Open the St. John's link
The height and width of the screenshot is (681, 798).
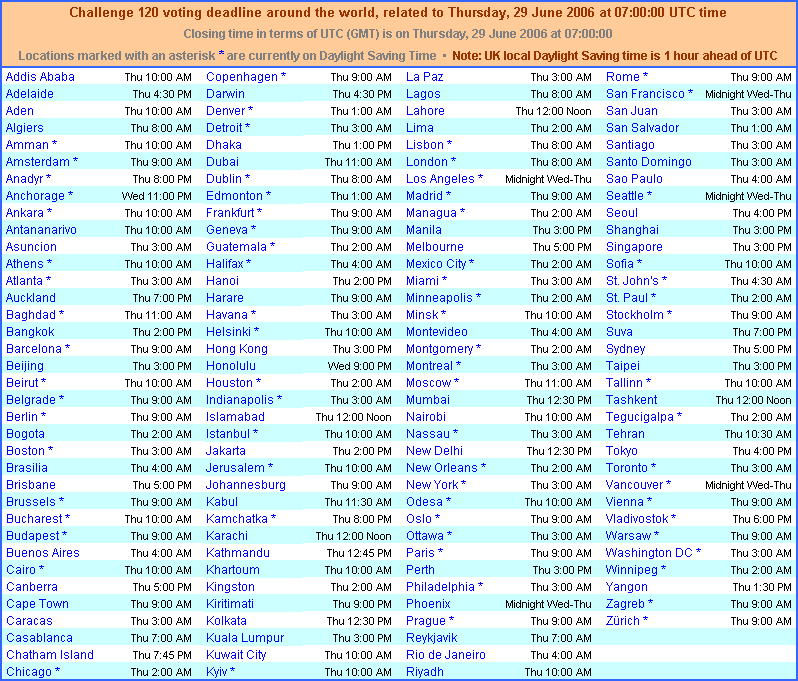[x=632, y=281]
